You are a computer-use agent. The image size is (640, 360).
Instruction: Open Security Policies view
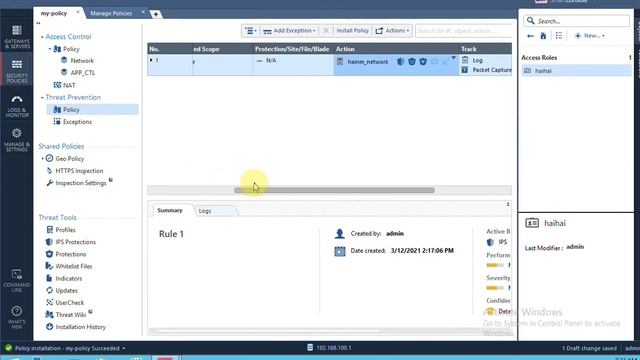click(x=17, y=71)
